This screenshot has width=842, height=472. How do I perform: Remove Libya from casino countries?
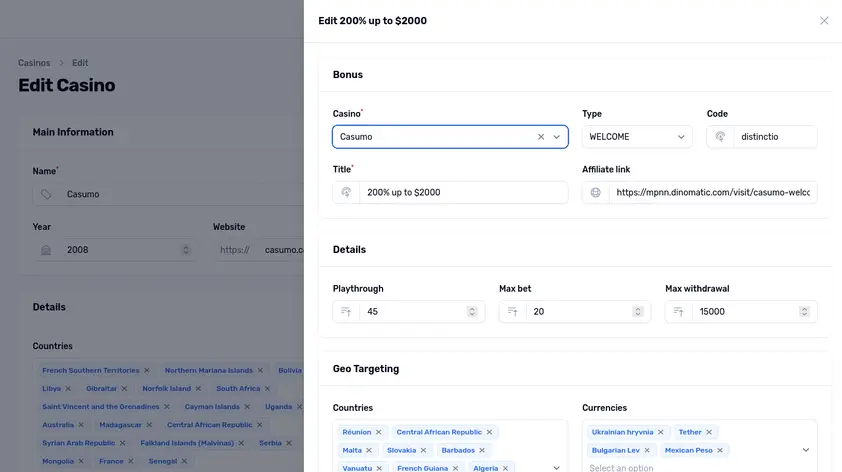(68, 389)
